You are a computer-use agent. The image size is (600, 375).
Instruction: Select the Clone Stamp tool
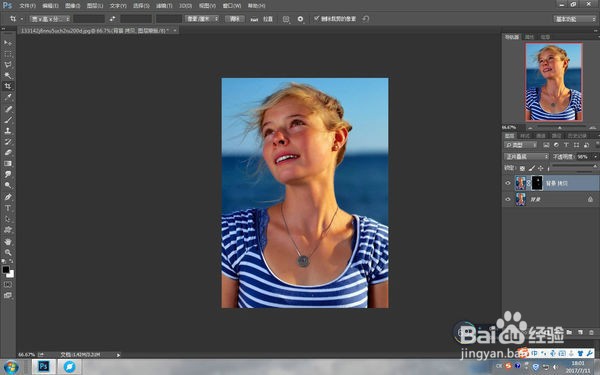[x=8, y=130]
